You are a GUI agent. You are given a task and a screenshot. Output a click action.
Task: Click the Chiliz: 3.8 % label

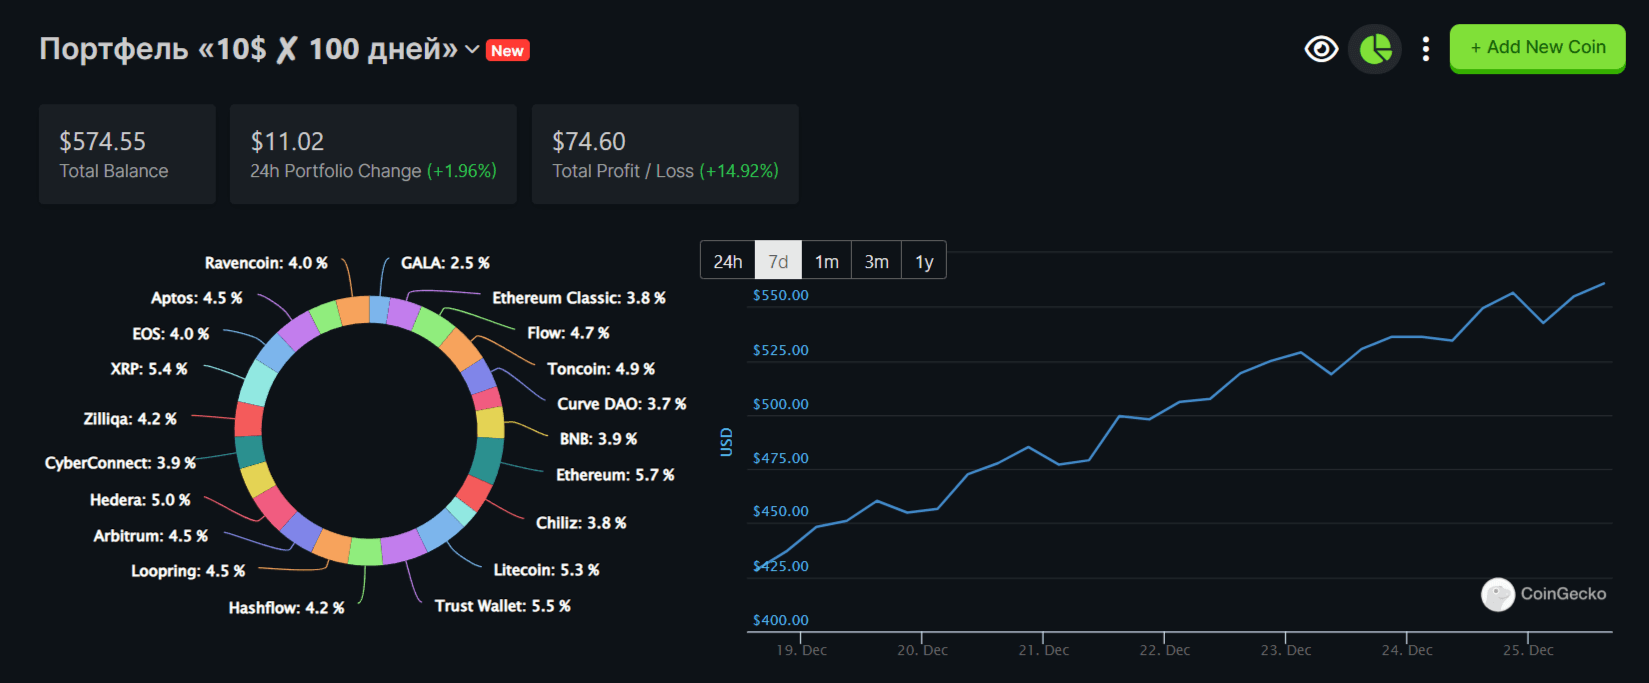tap(581, 523)
